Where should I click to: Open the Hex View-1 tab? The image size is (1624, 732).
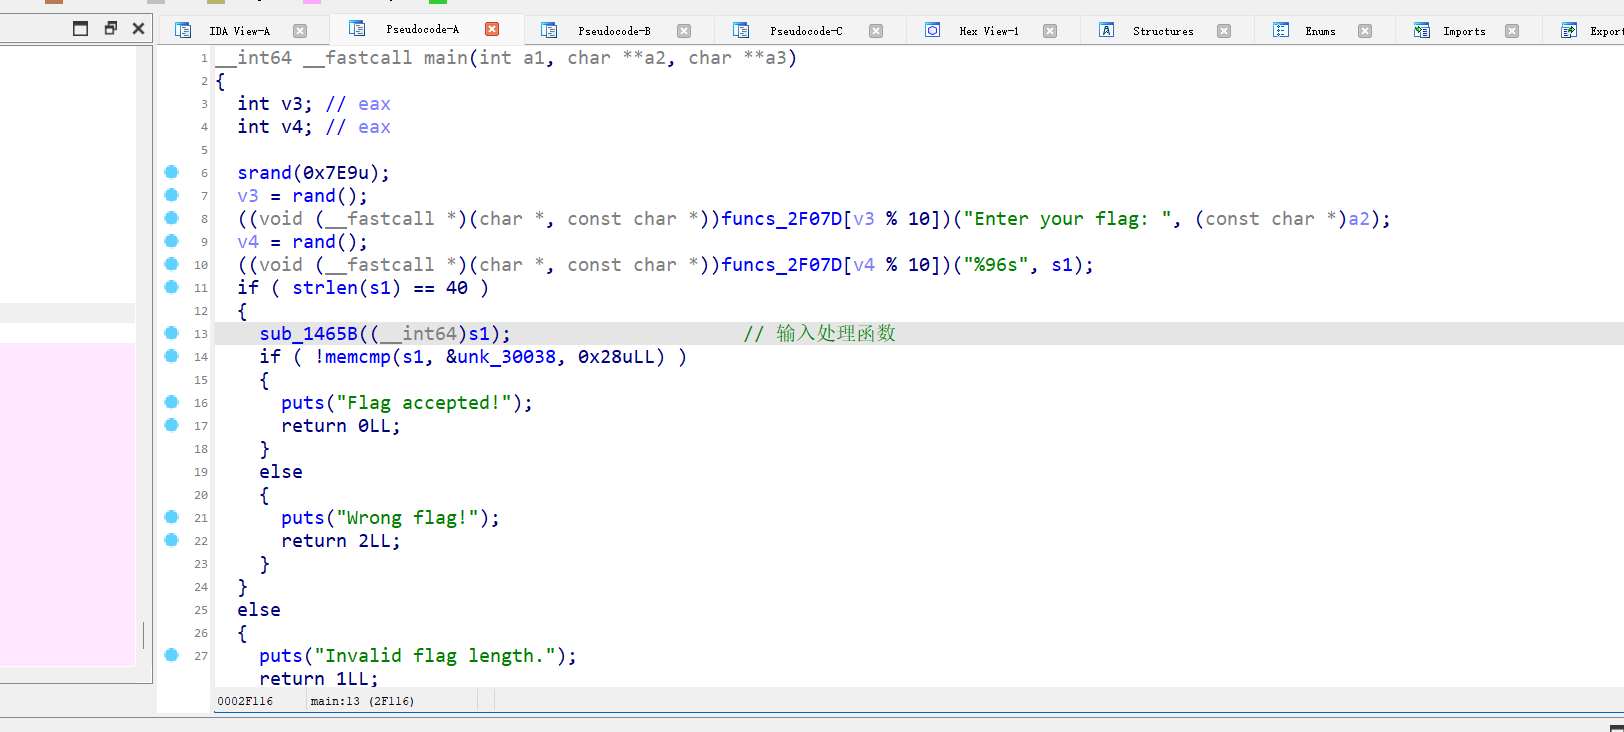(988, 31)
